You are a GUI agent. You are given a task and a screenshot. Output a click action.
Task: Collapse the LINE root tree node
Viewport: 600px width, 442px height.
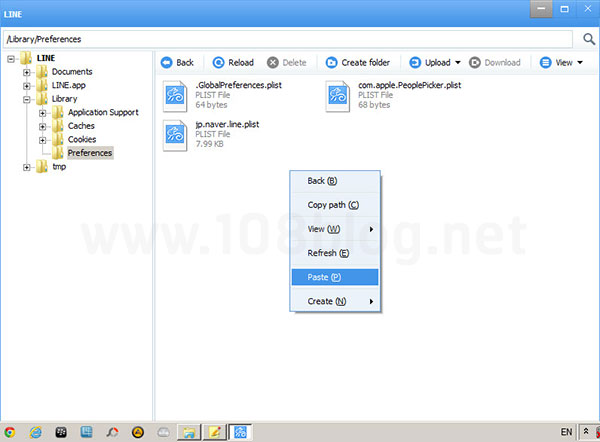tap(11, 59)
